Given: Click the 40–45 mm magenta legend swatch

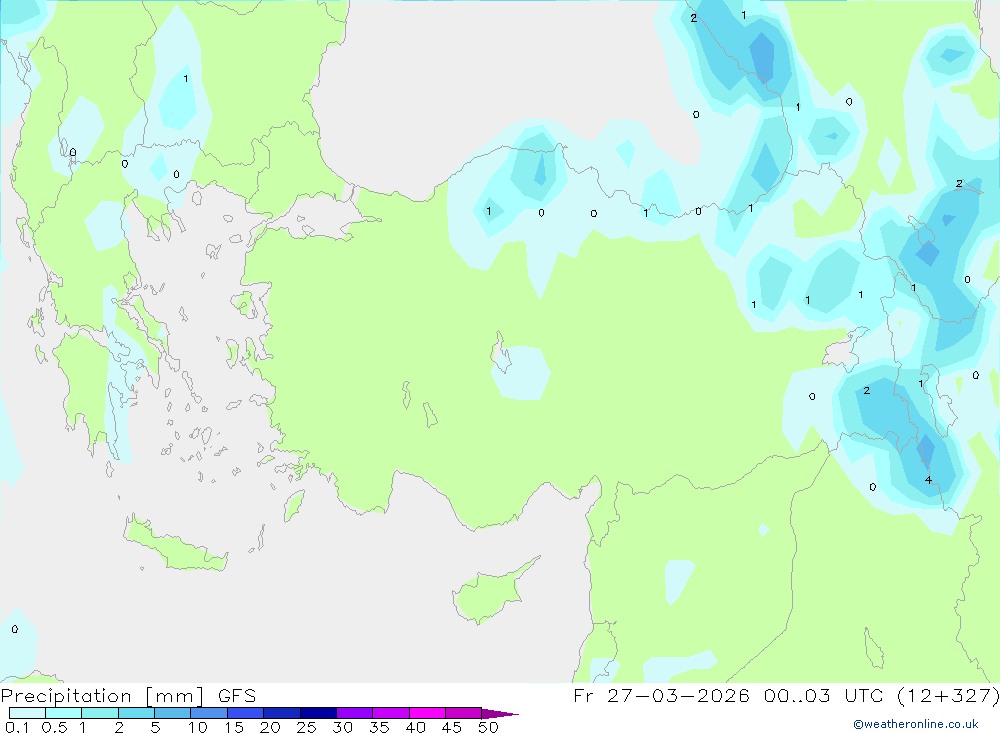Looking at the screenshot, I should point(427,713).
